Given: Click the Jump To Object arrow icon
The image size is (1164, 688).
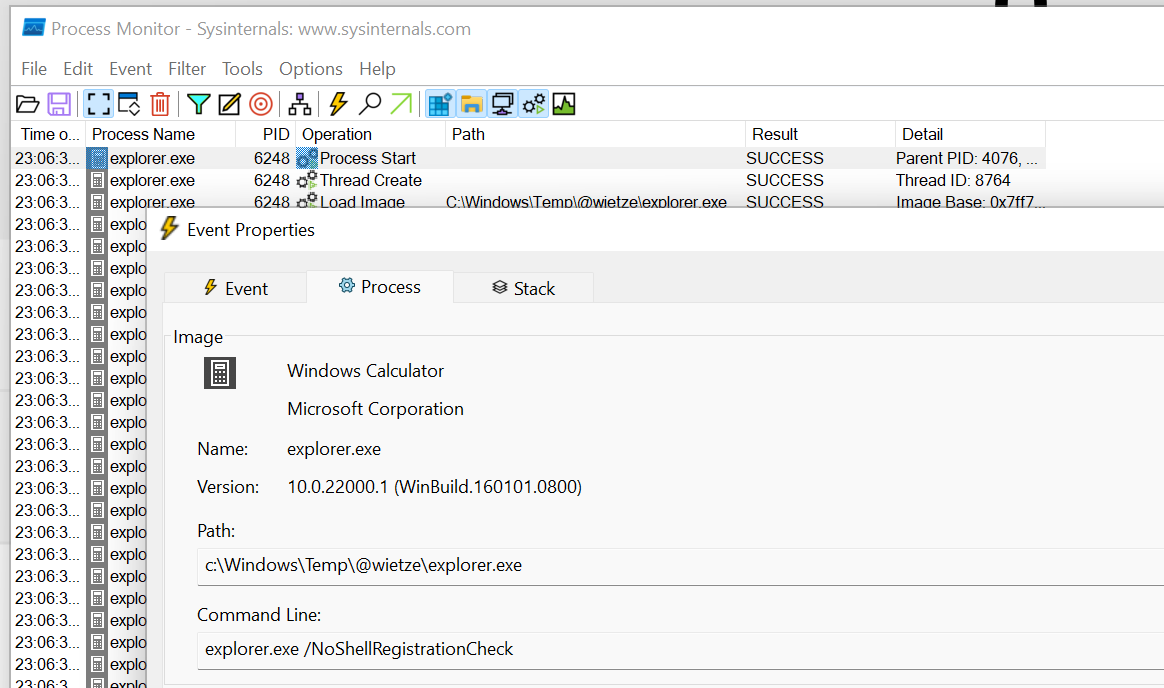Looking at the screenshot, I should [401, 104].
